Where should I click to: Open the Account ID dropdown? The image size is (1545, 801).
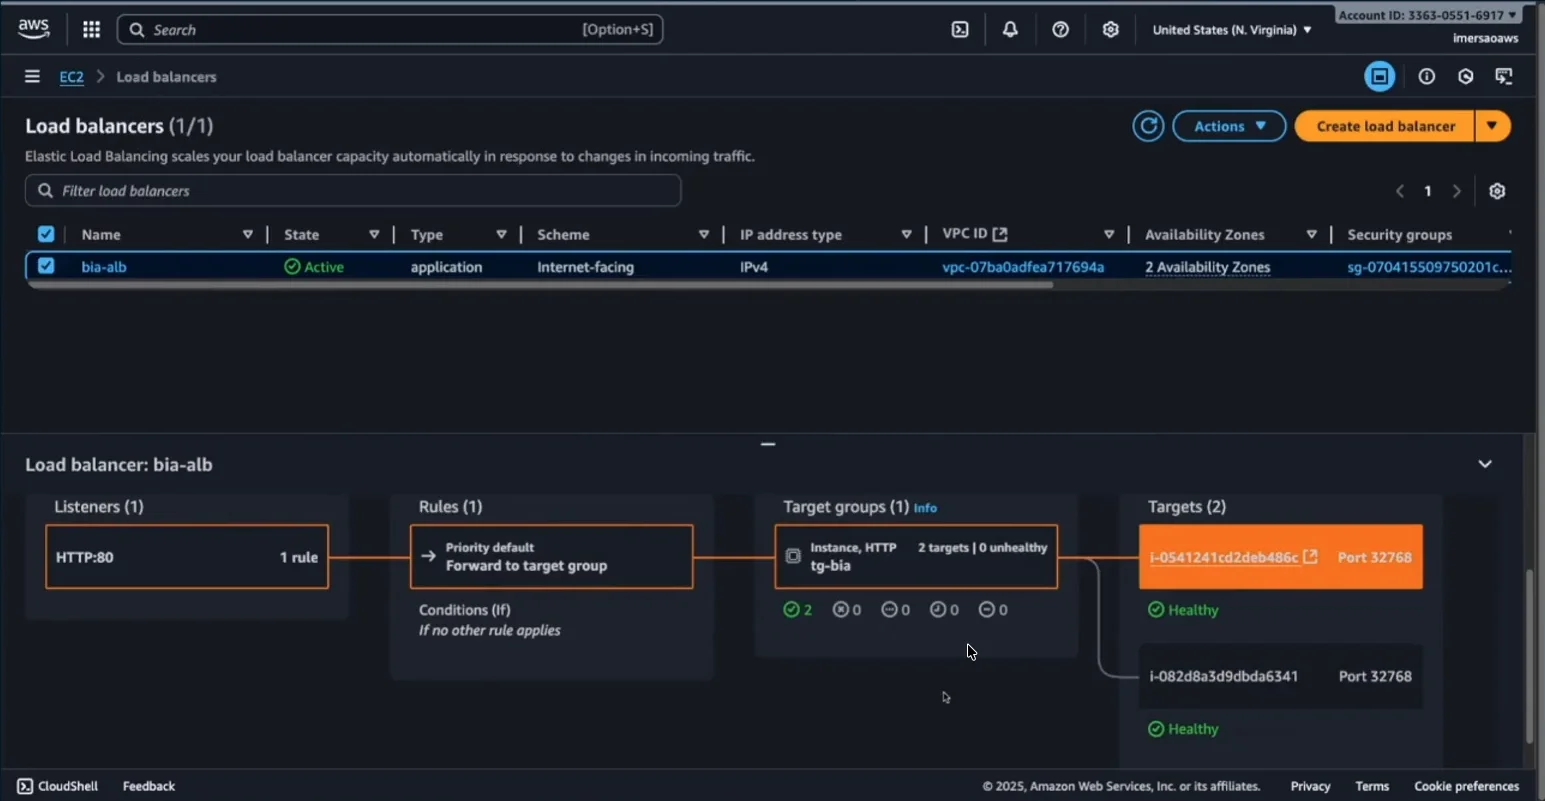click(1429, 15)
